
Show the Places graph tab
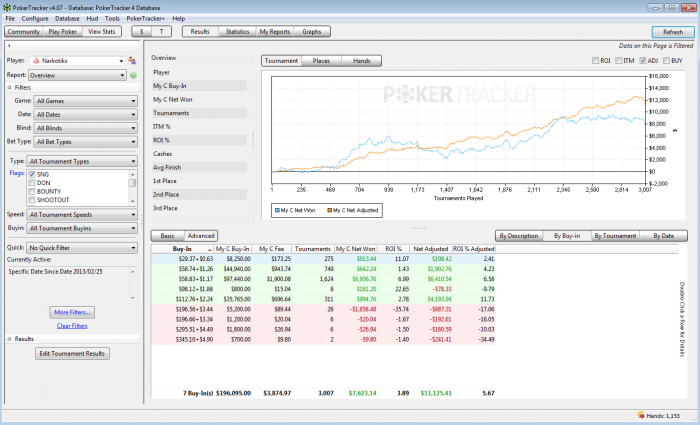(321, 61)
